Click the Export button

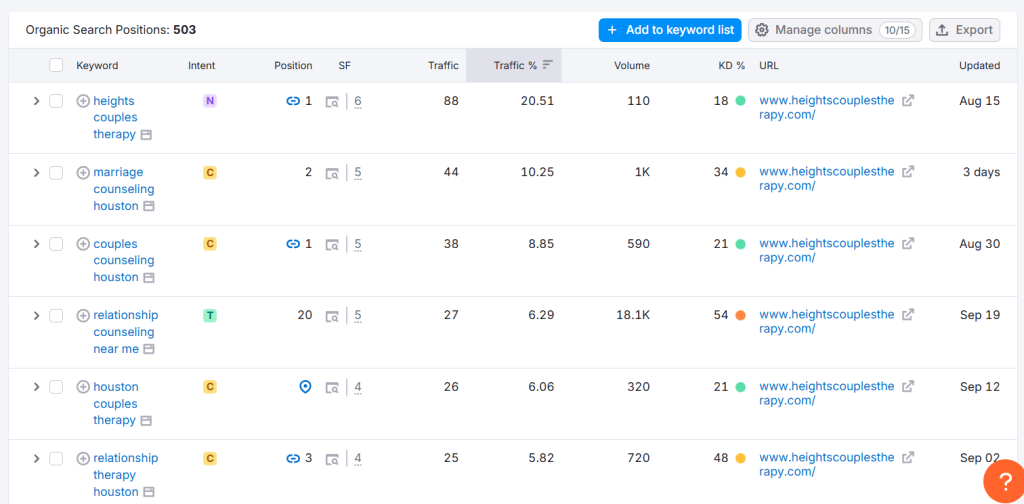pos(965,30)
